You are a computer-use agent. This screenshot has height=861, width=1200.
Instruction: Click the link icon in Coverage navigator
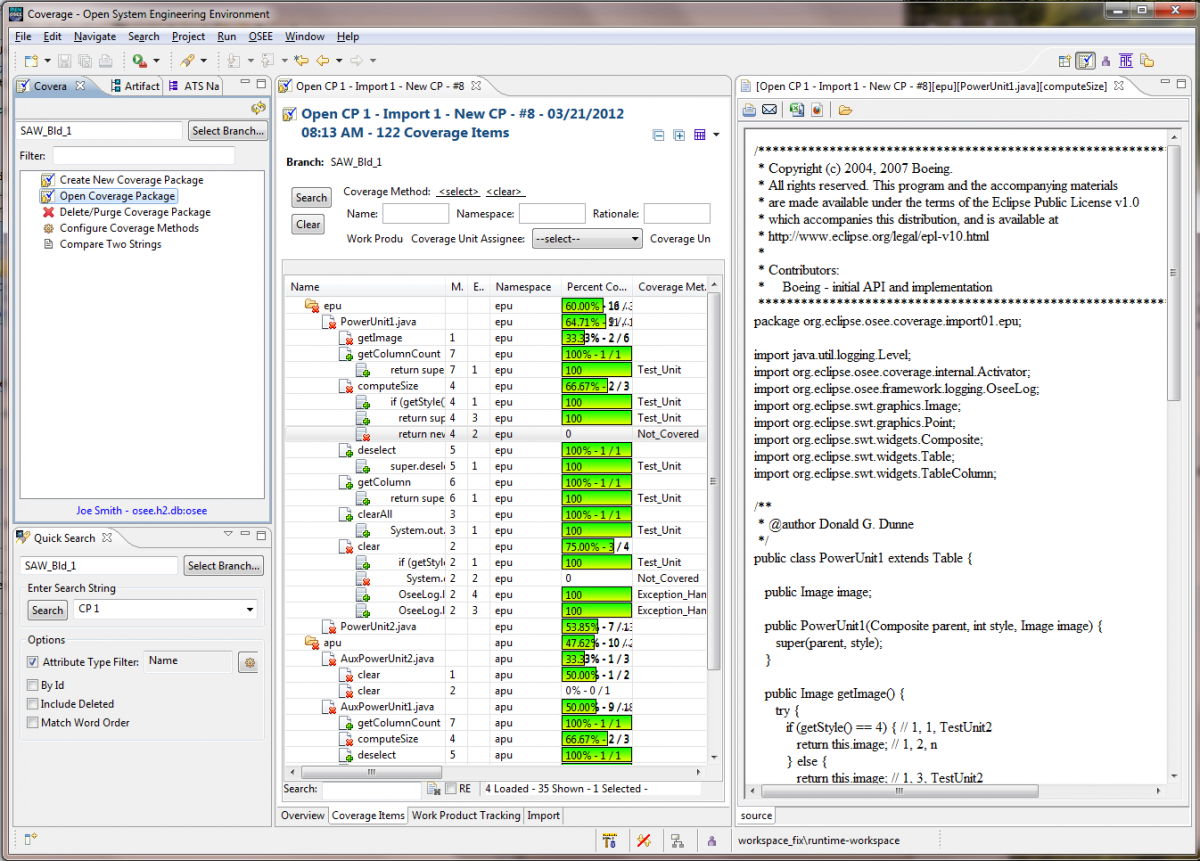point(258,108)
